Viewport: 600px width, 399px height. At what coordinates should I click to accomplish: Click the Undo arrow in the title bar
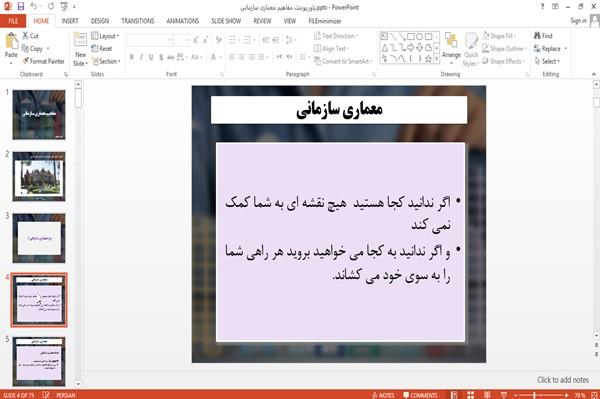pyautogui.click(x=34, y=7)
